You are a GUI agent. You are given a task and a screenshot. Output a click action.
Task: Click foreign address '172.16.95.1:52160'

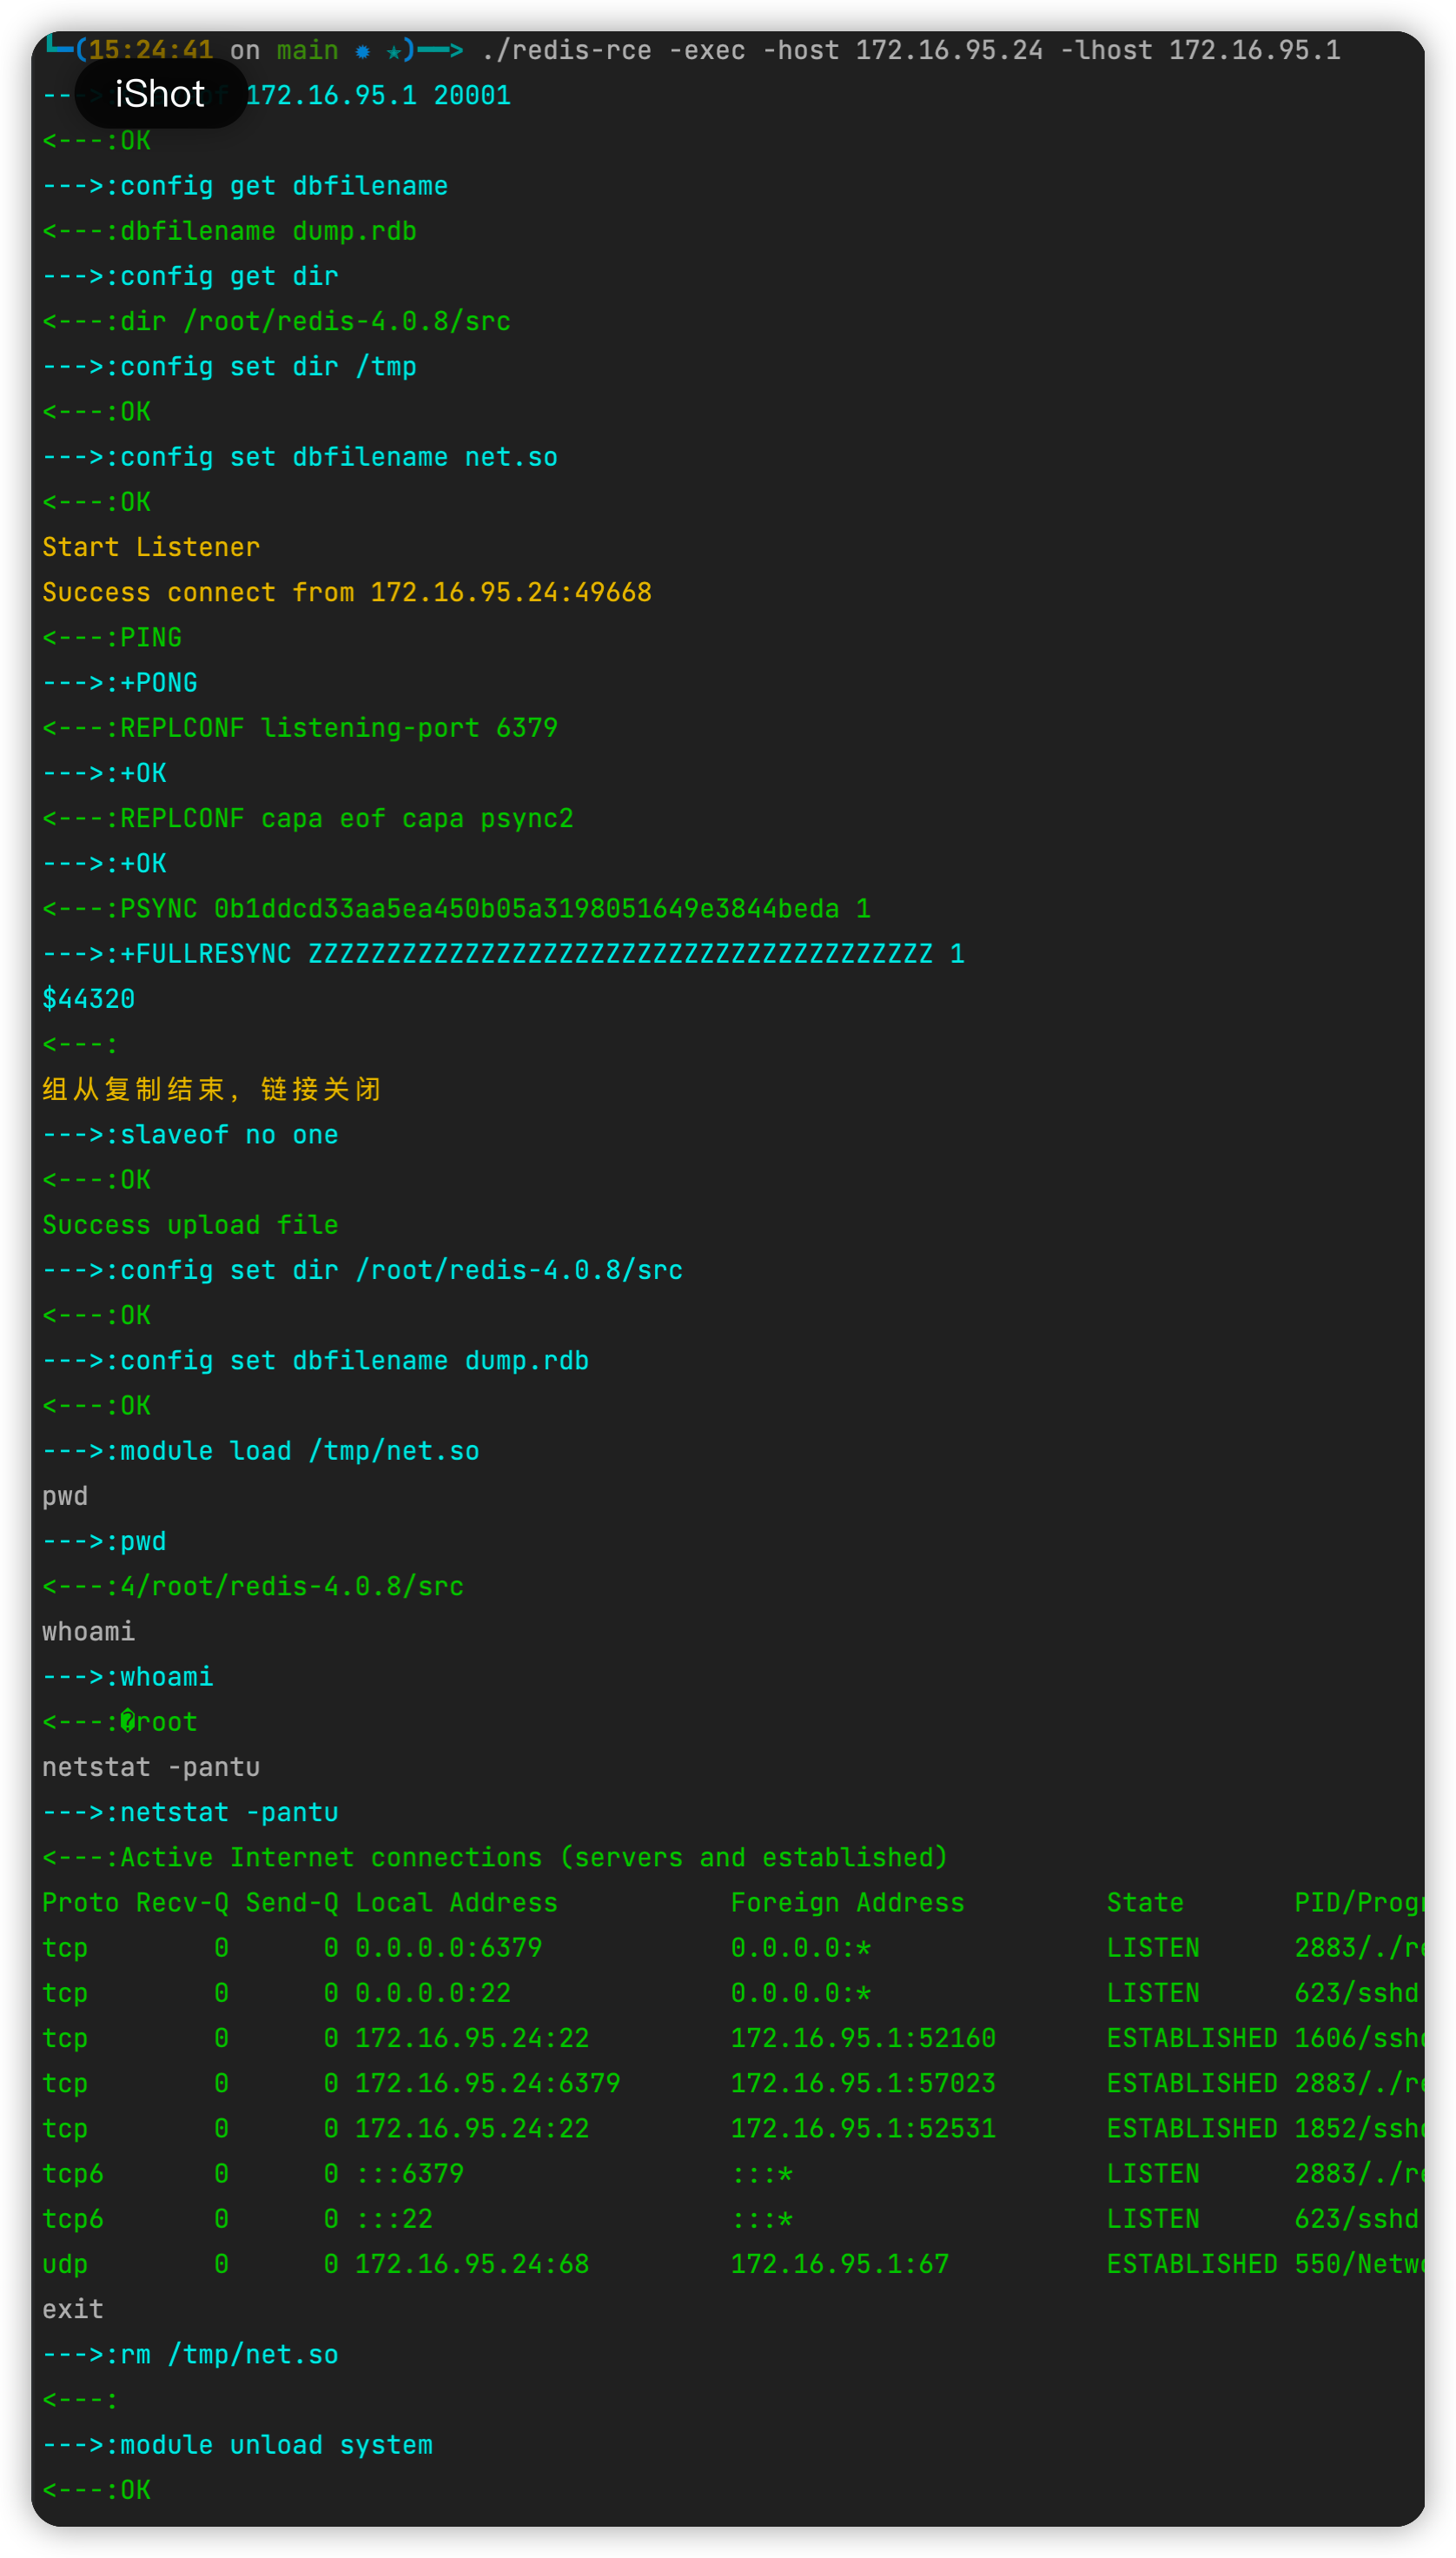click(863, 2037)
